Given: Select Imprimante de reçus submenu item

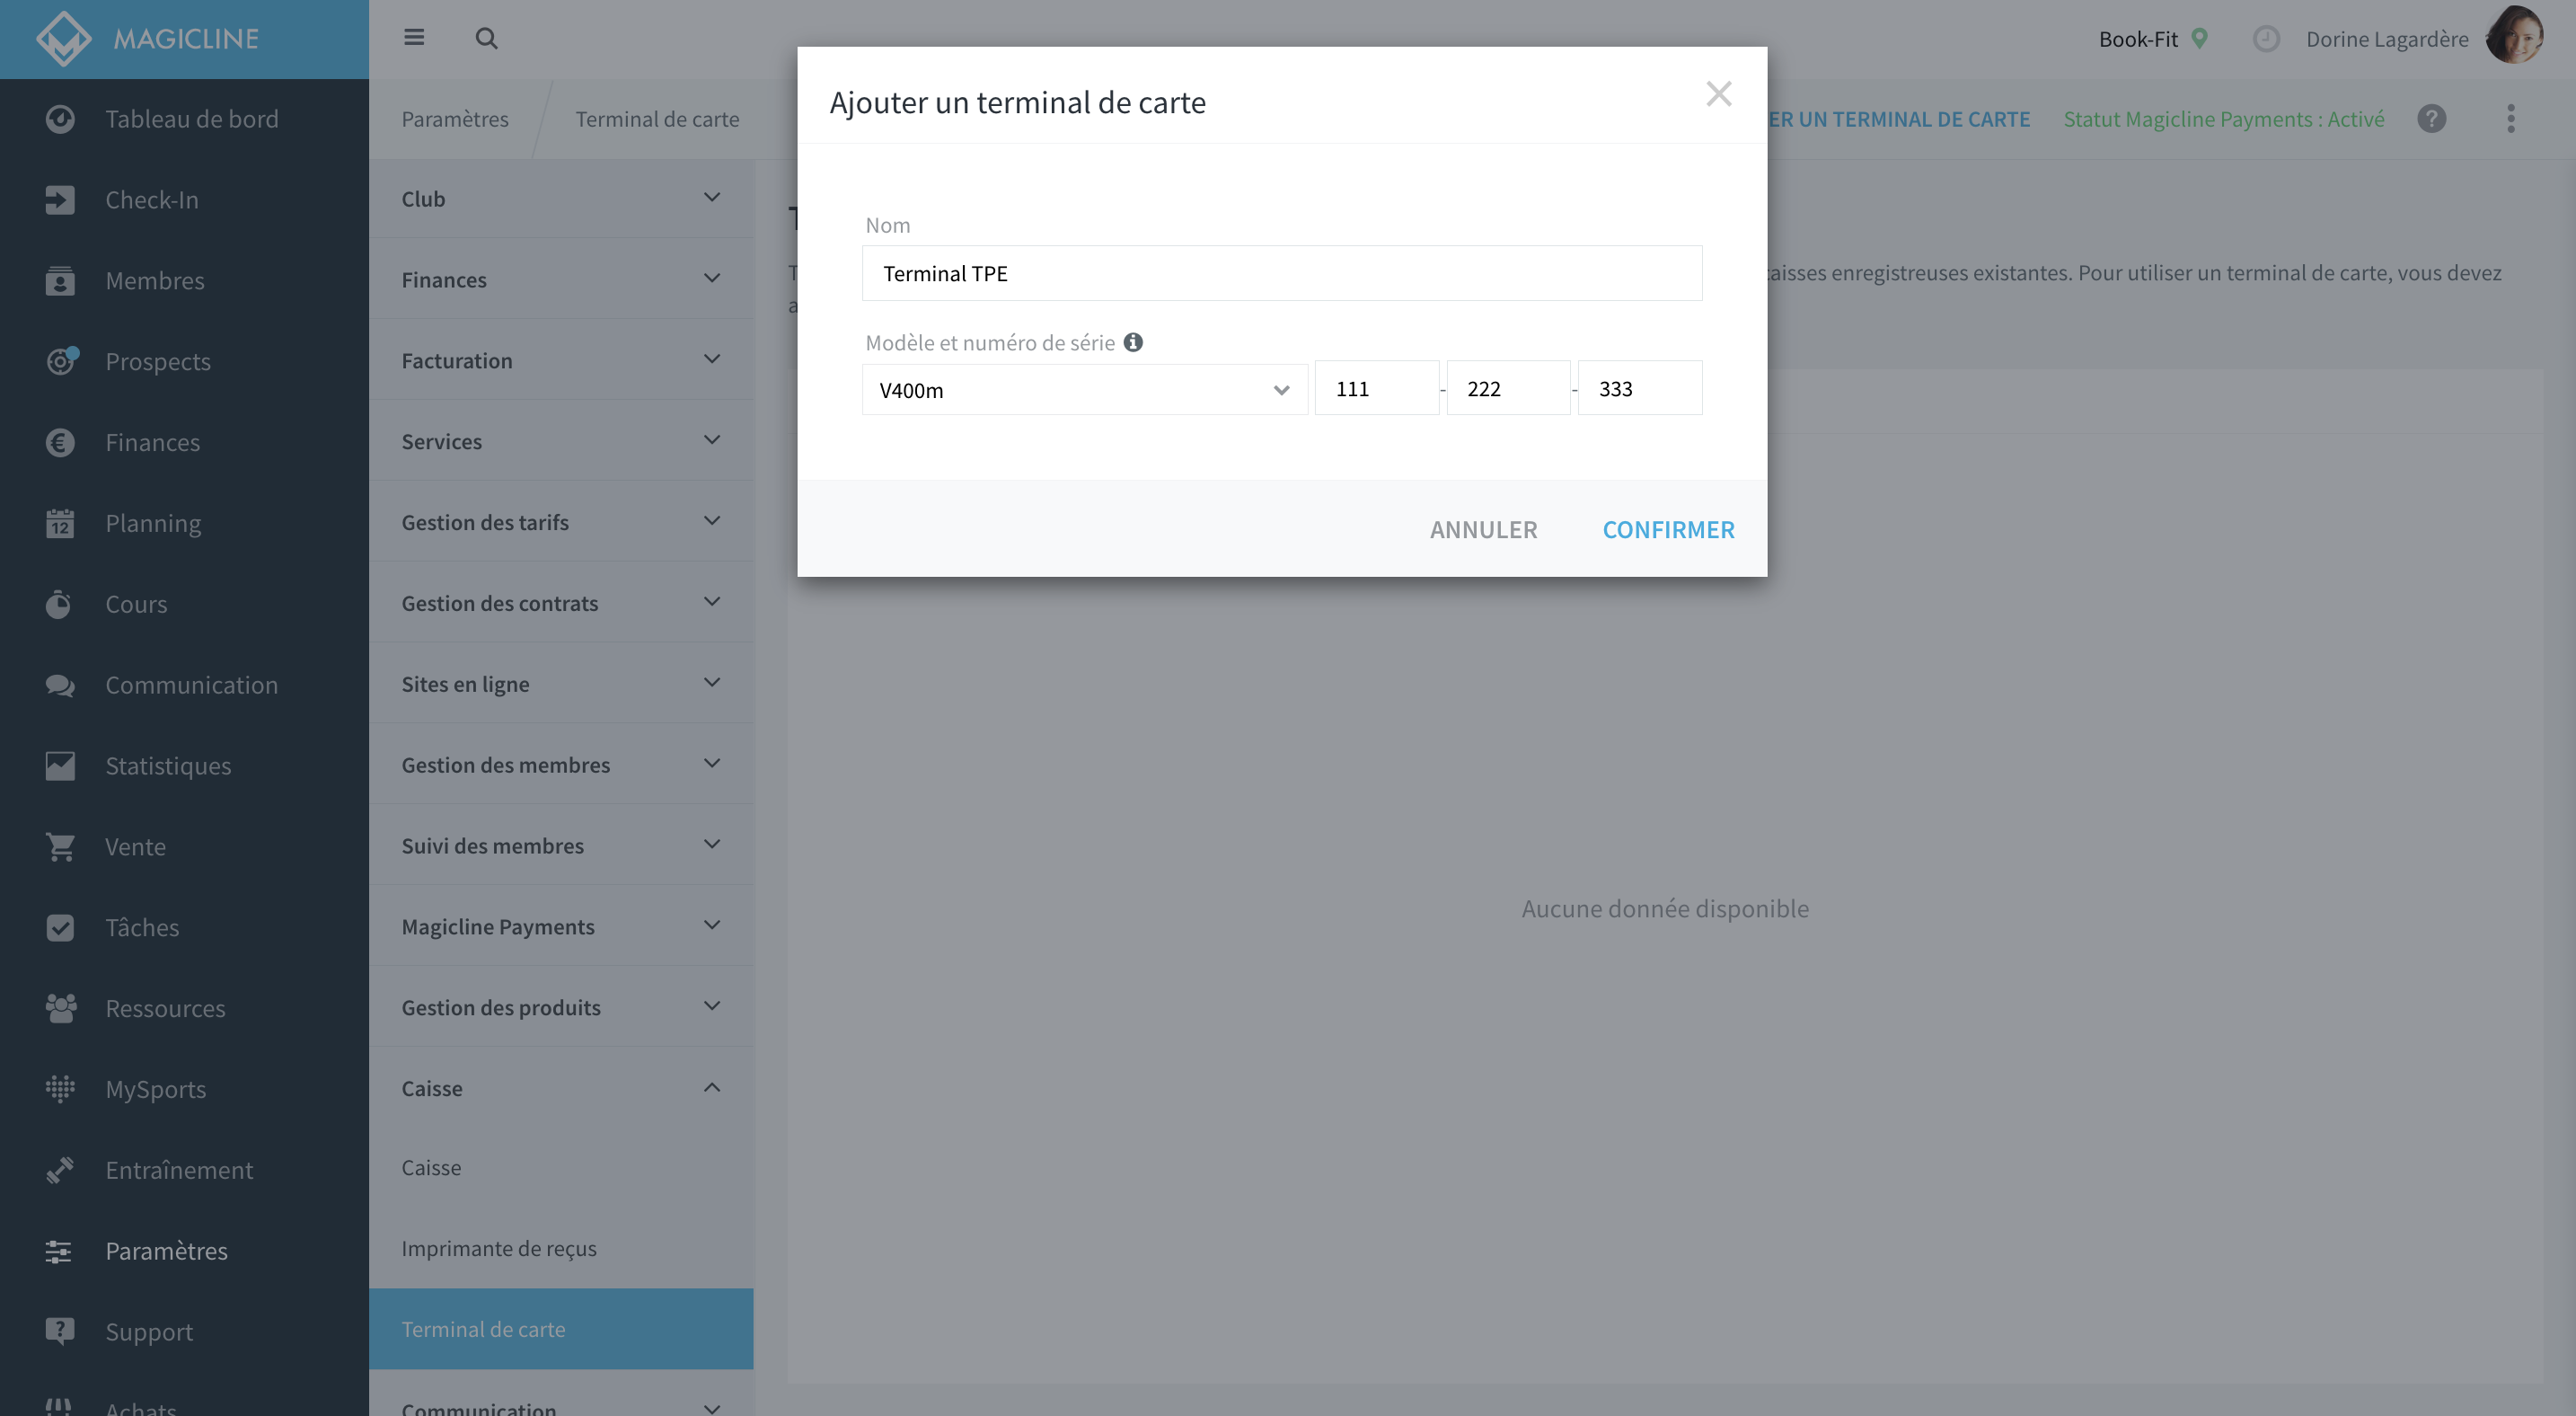Looking at the screenshot, I should [x=499, y=1248].
